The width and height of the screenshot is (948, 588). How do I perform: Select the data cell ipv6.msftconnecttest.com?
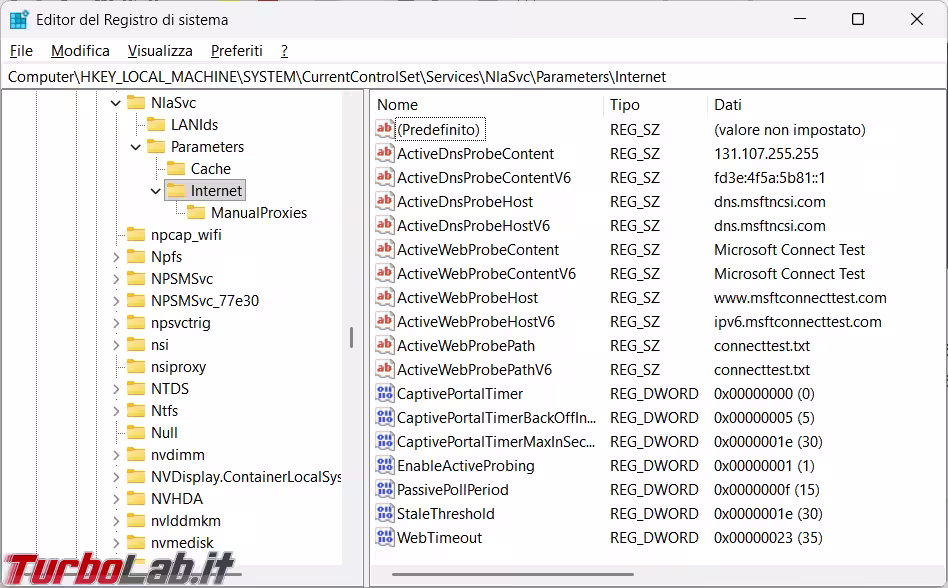797,321
